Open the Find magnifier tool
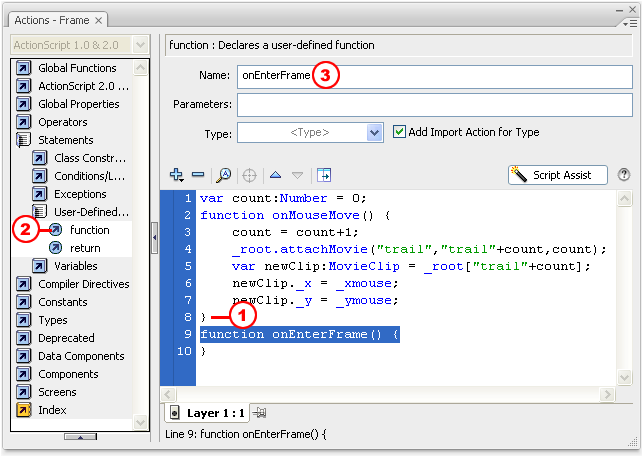643x457 pixels. click(224, 175)
